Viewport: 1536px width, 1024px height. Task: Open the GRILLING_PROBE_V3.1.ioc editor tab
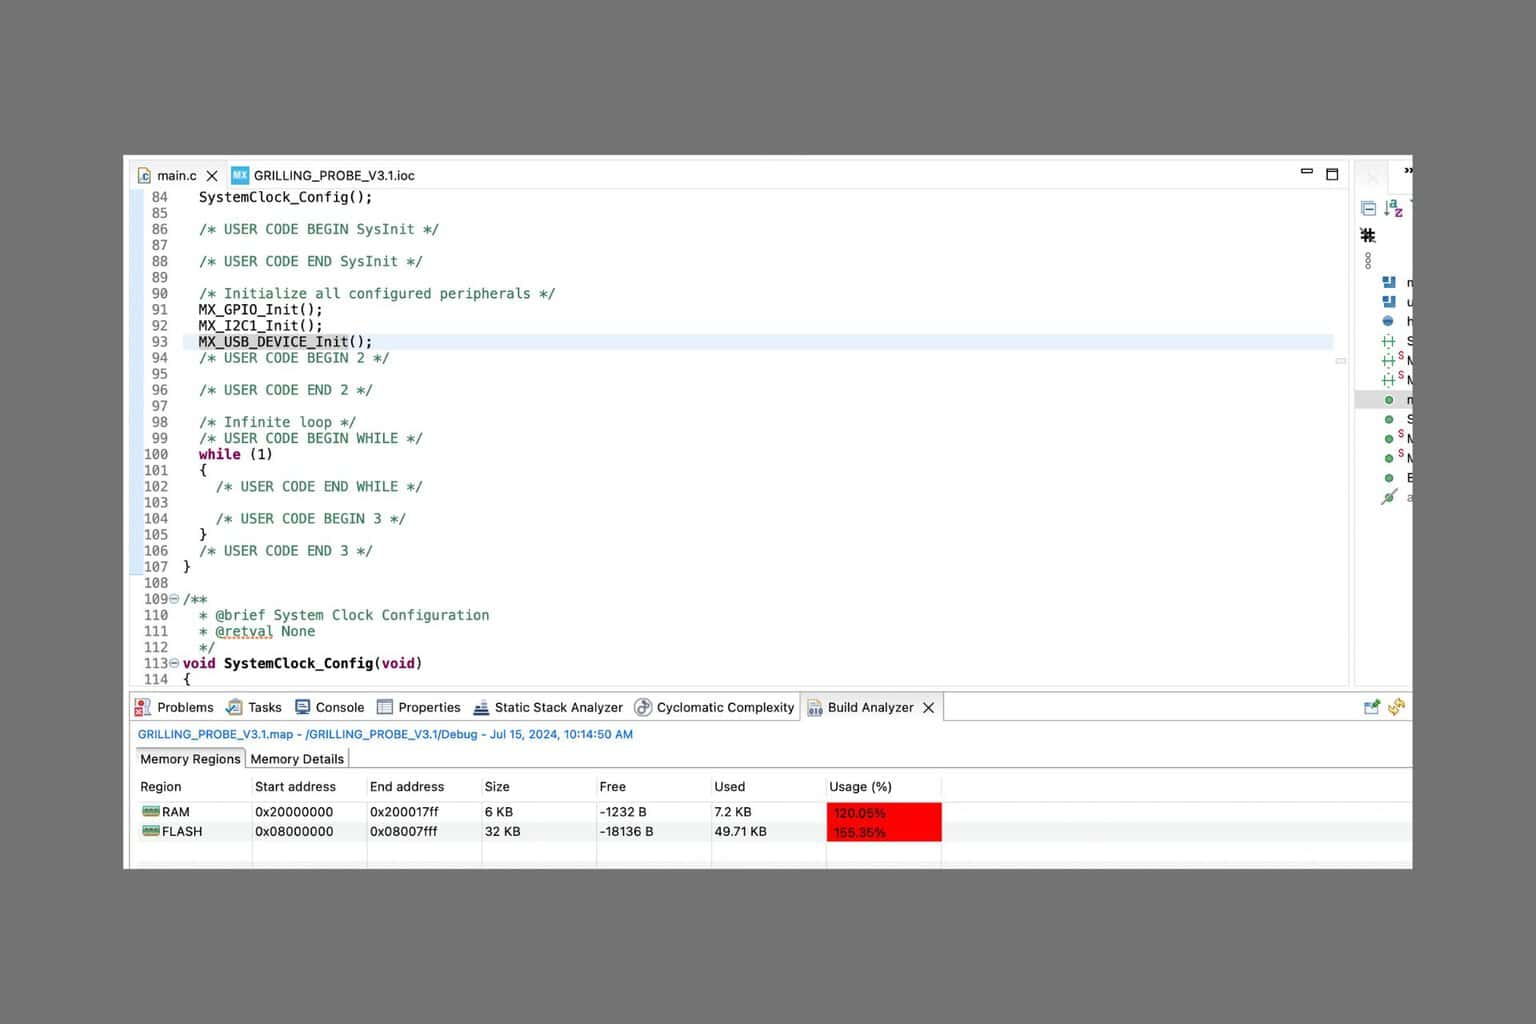click(x=323, y=175)
